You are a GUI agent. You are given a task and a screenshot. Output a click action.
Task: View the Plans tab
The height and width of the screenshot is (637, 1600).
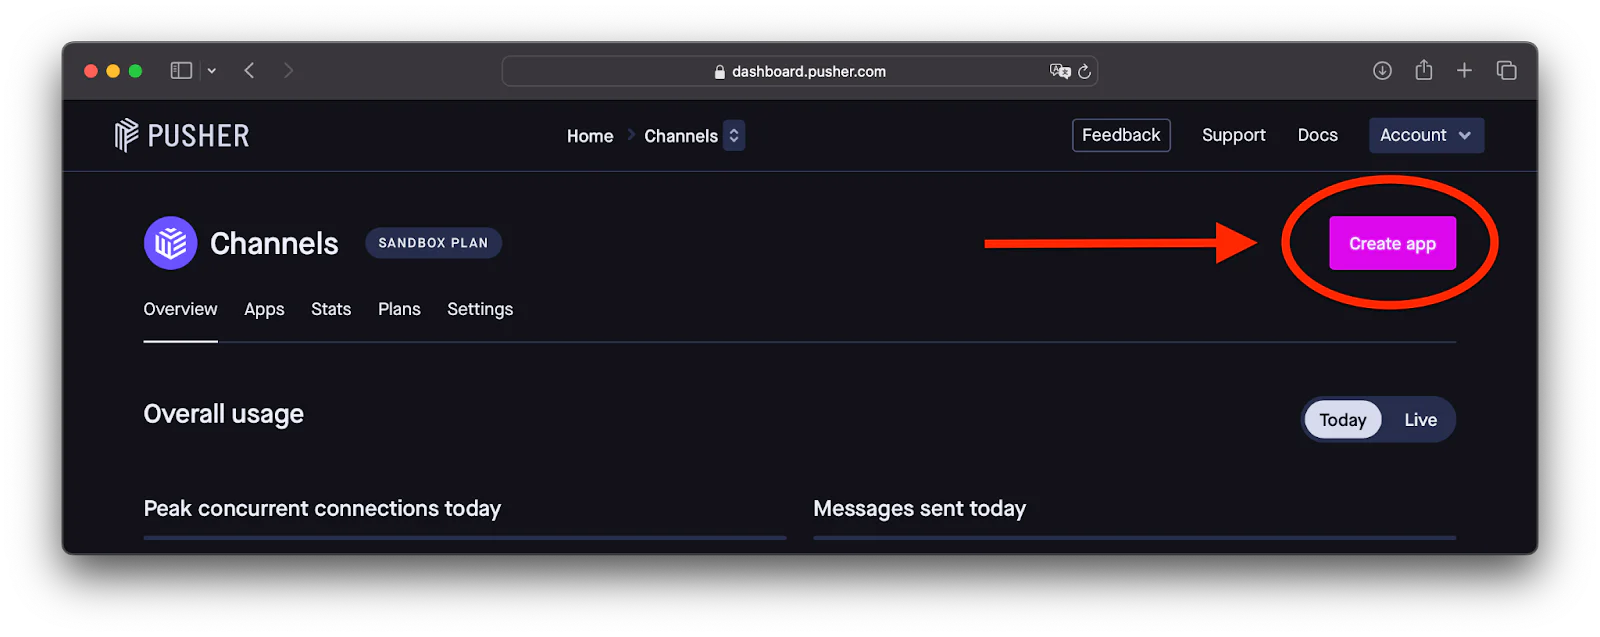[x=399, y=309]
